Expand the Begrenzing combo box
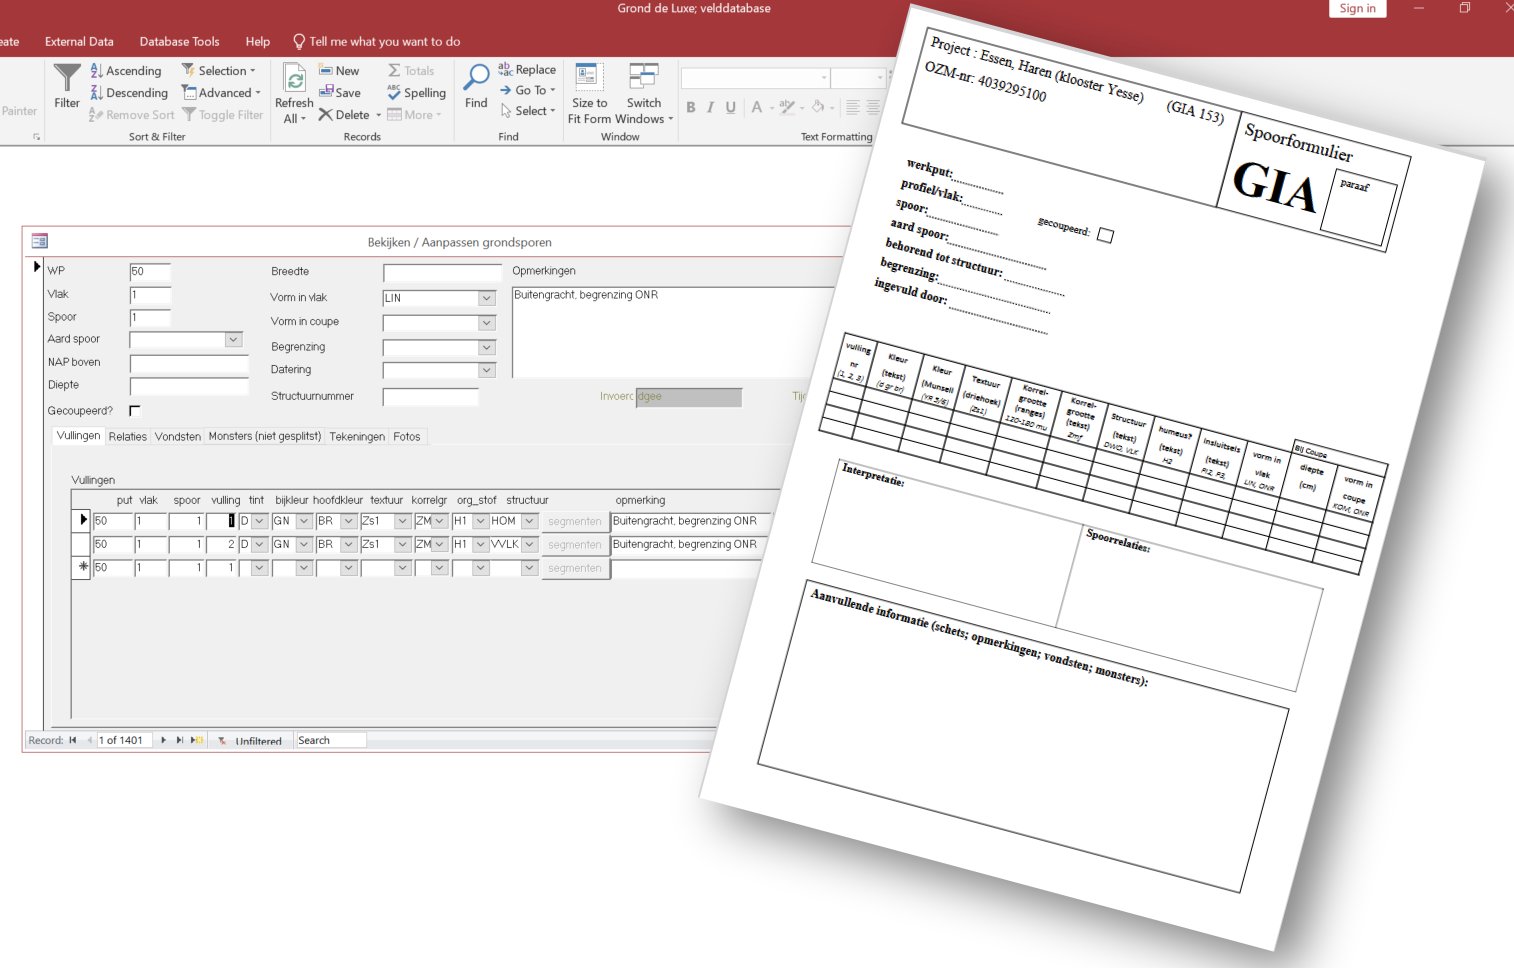Viewport: 1514px width, 968px height. (x=486, y=348)
